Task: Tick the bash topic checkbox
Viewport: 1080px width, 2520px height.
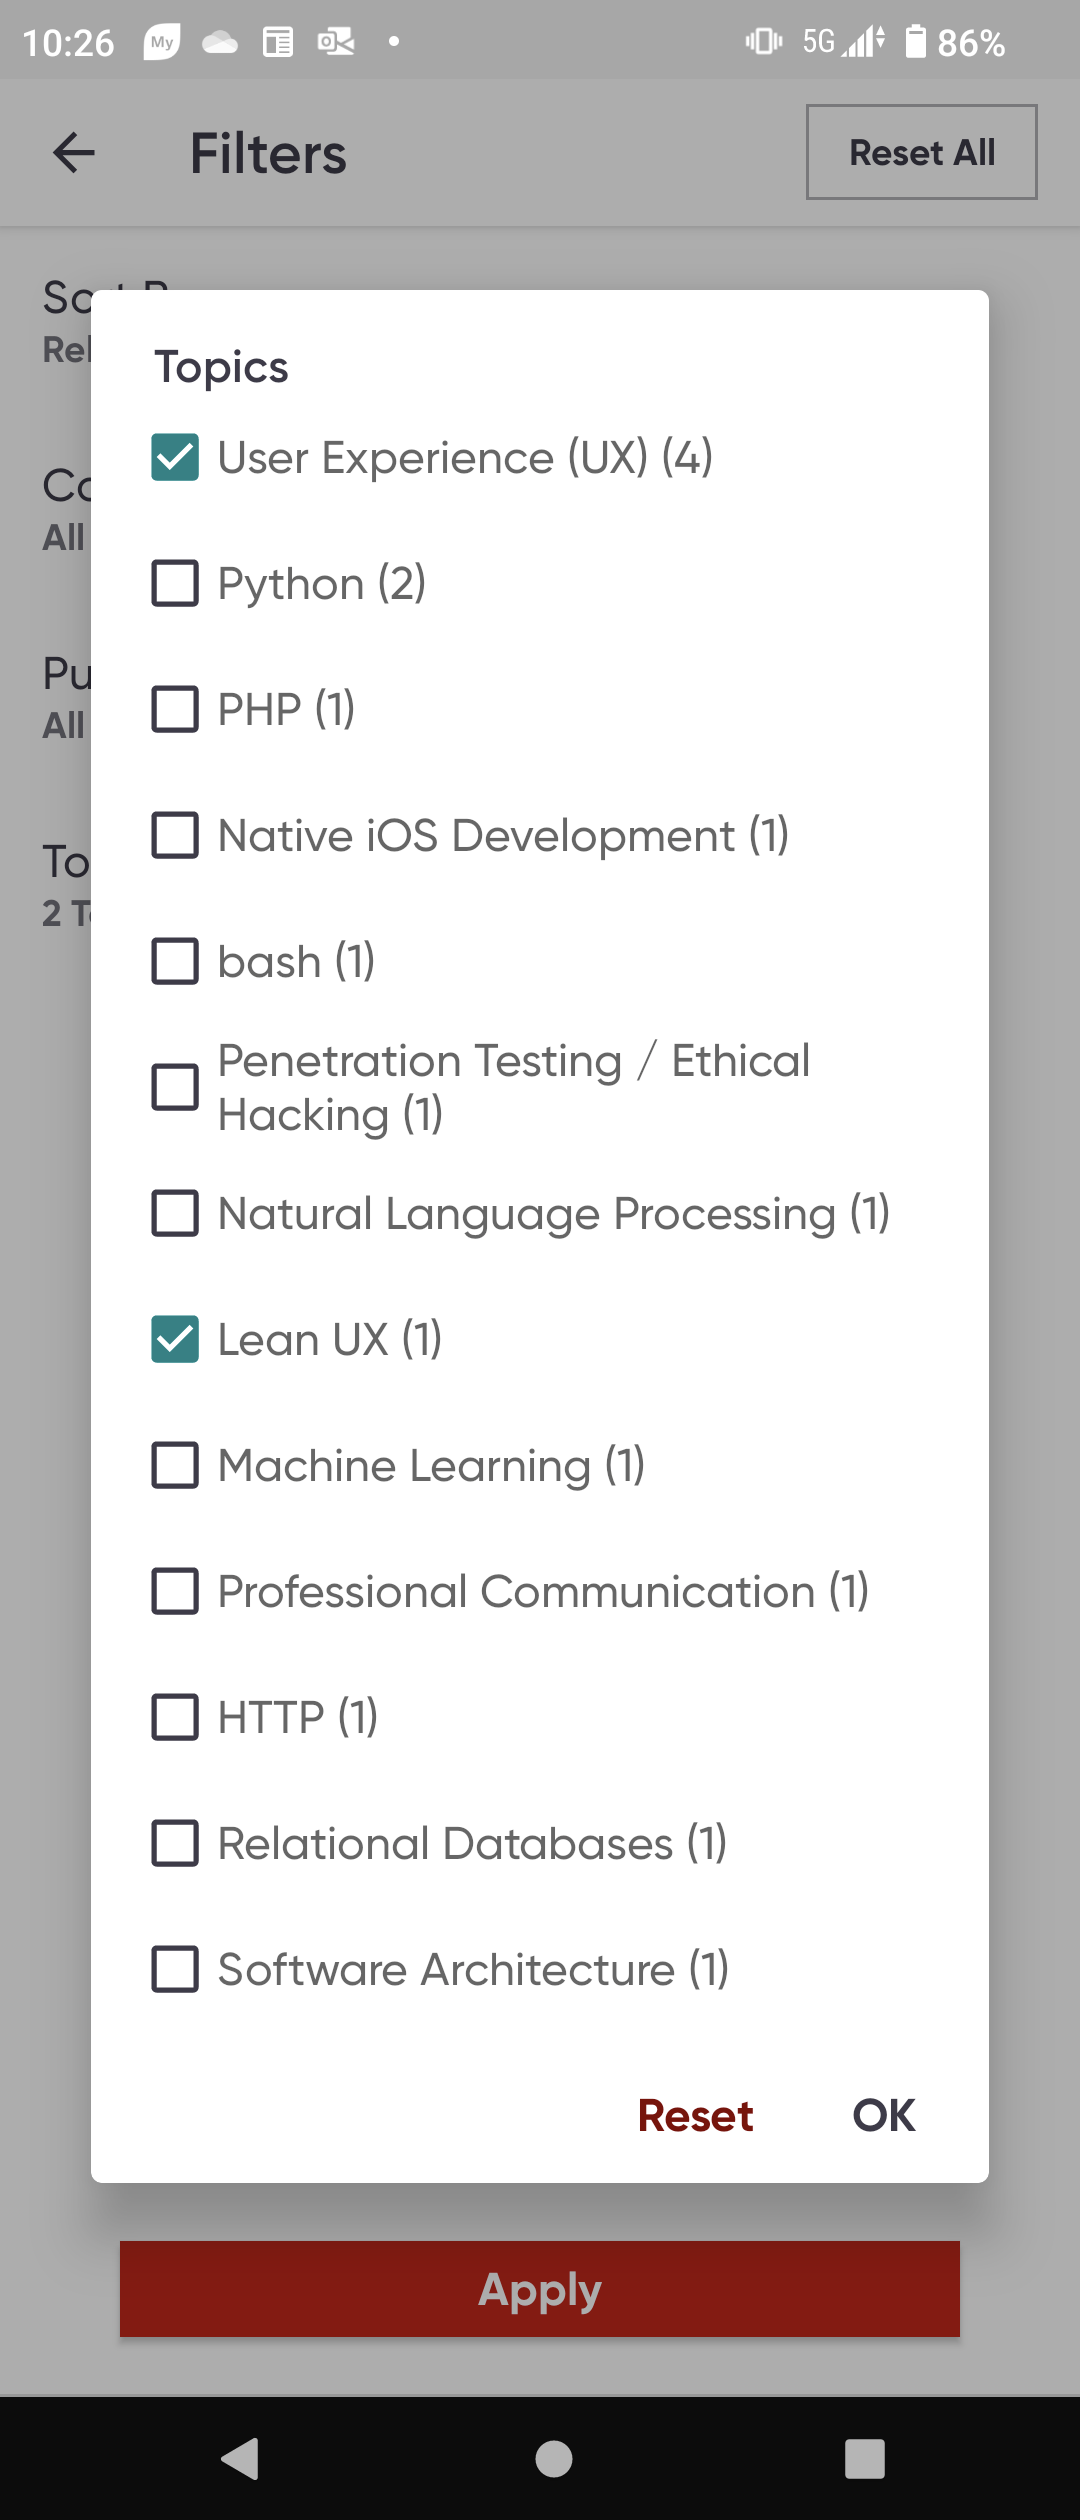Action: pos(175,961)
